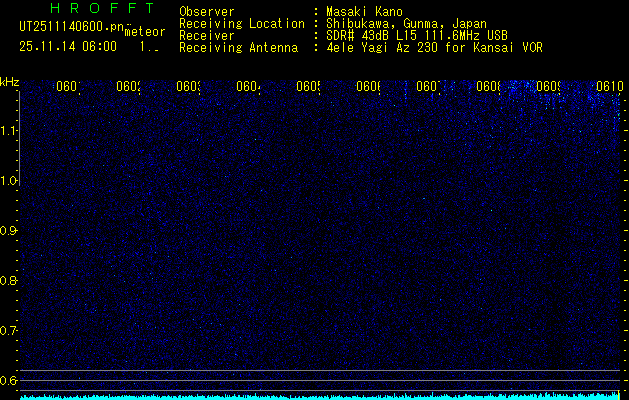Click the 'meteor' label
The height and width of the screenshot is (400, 629).
pos(145,32)
